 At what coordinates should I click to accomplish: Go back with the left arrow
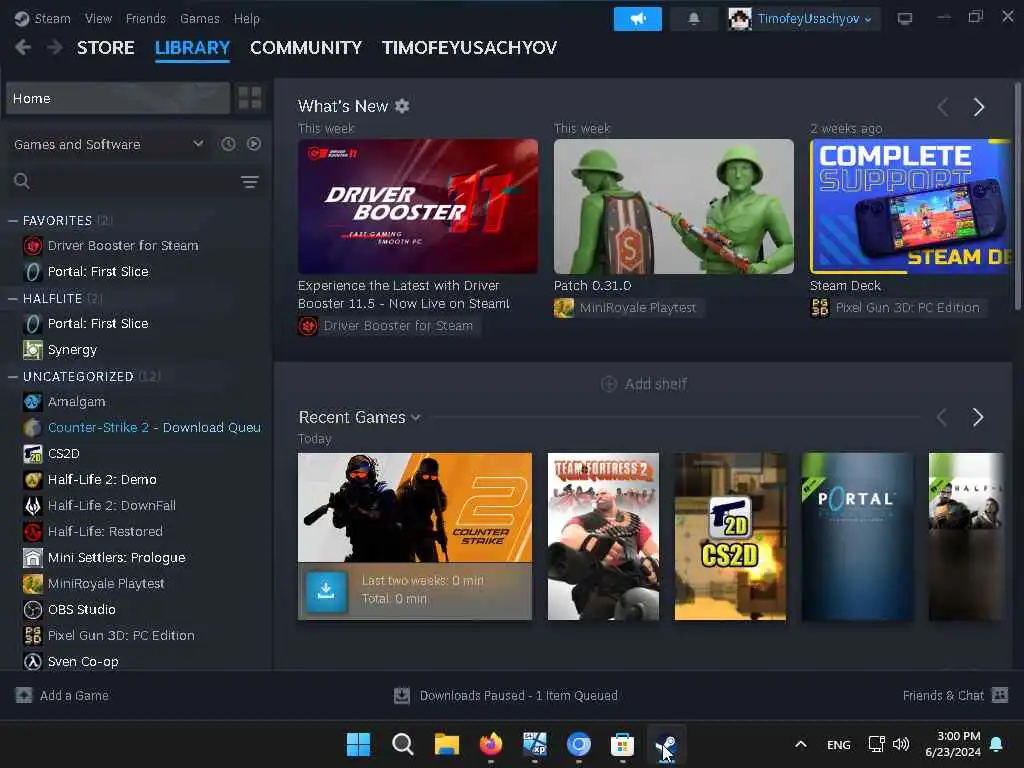[23, 48]
